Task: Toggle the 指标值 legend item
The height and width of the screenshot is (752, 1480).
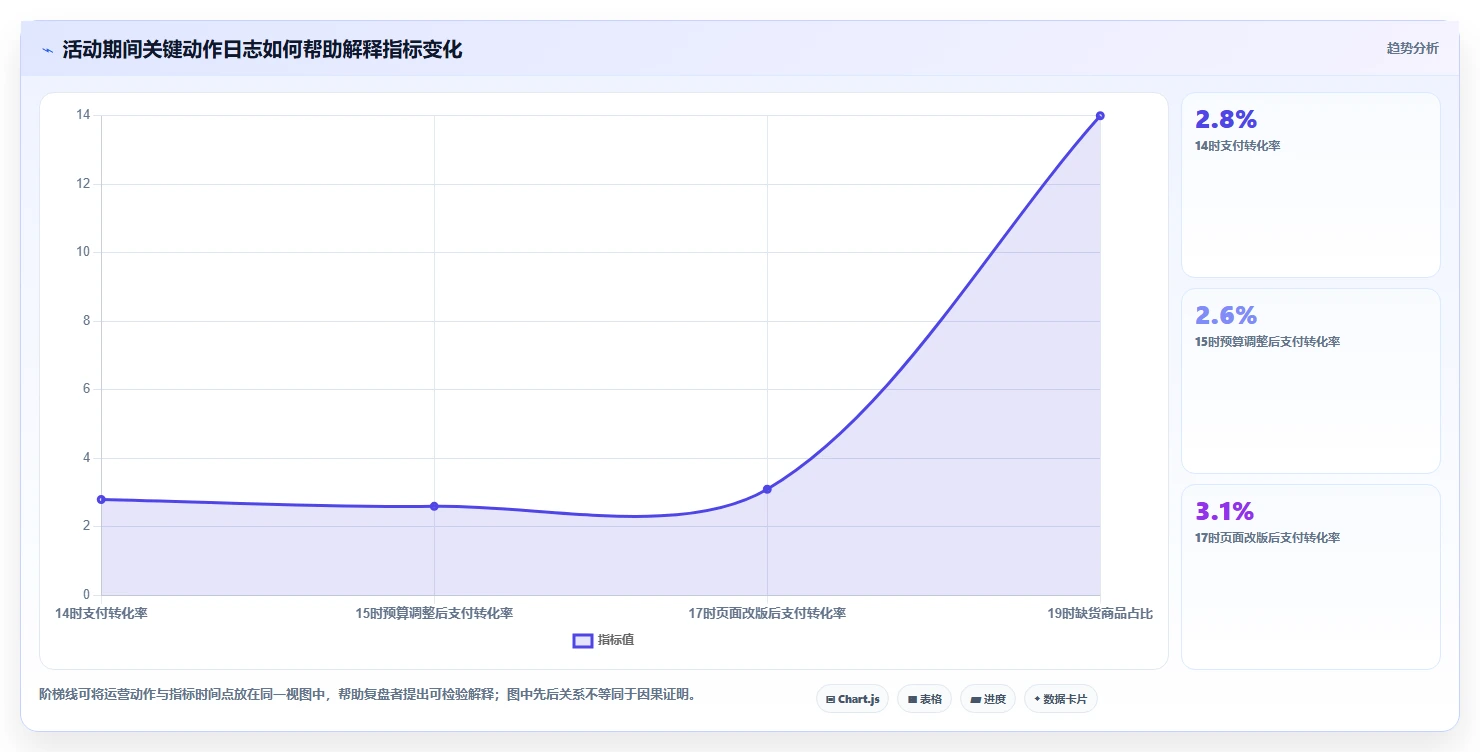Action: coord(603,640)
